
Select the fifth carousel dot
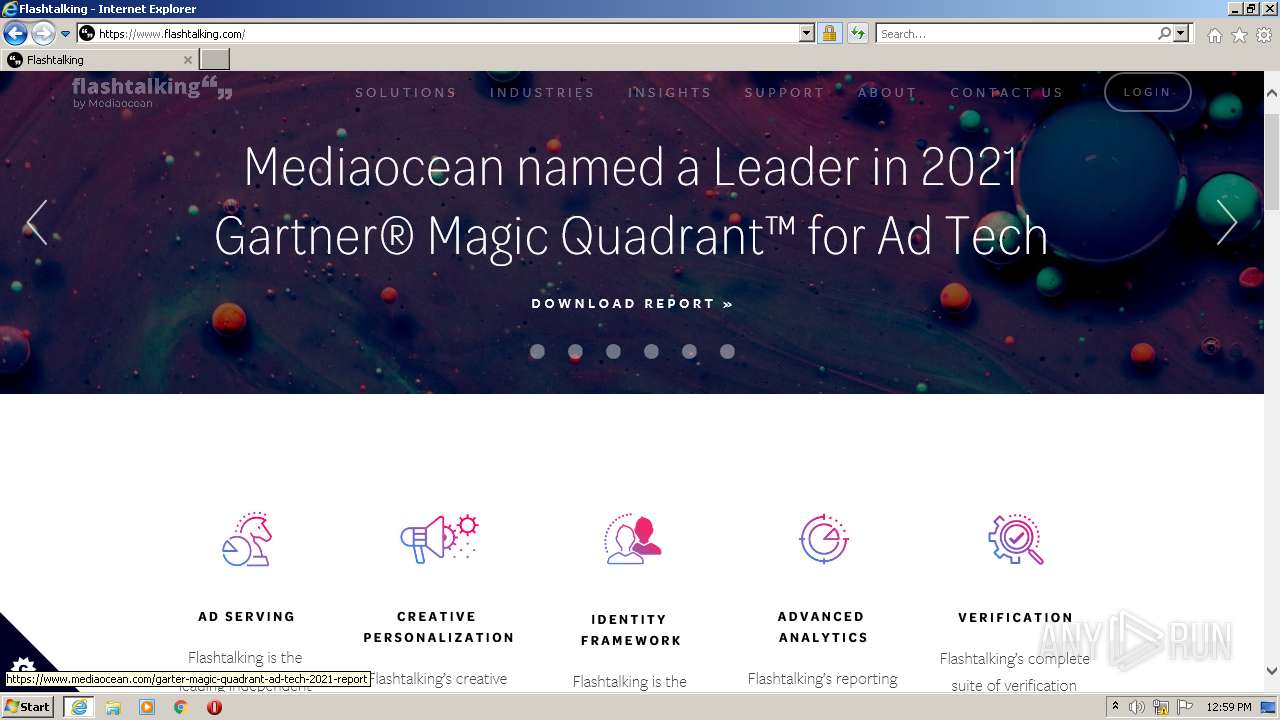(x=689, y=351)
